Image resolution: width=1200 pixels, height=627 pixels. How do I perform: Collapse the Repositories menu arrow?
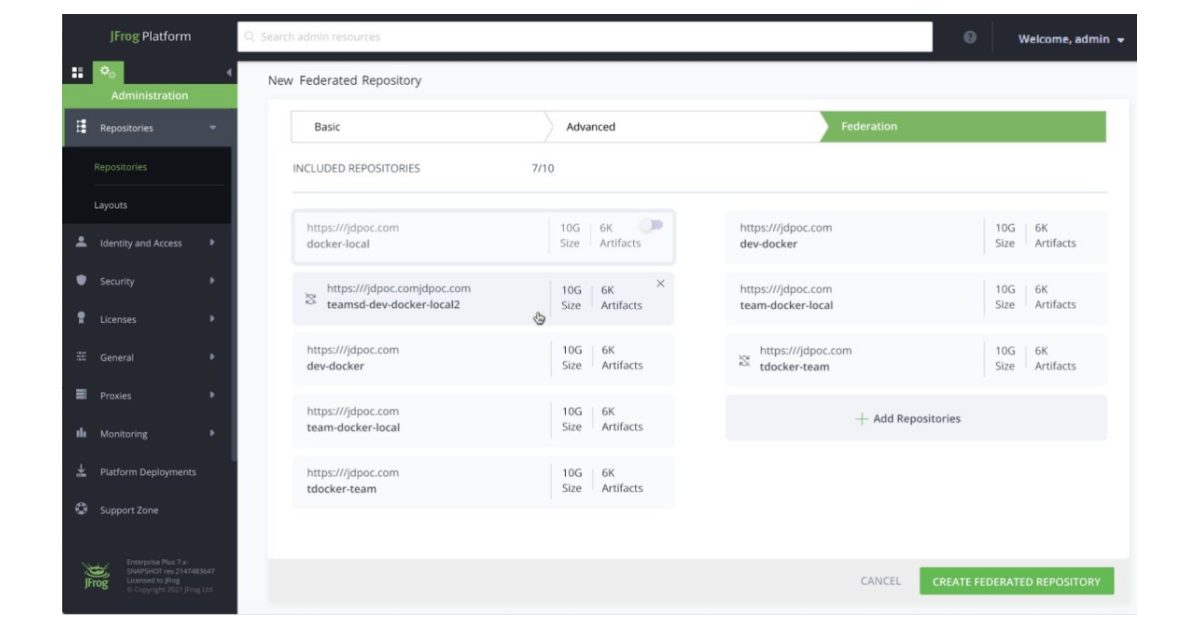click(213, 128)
